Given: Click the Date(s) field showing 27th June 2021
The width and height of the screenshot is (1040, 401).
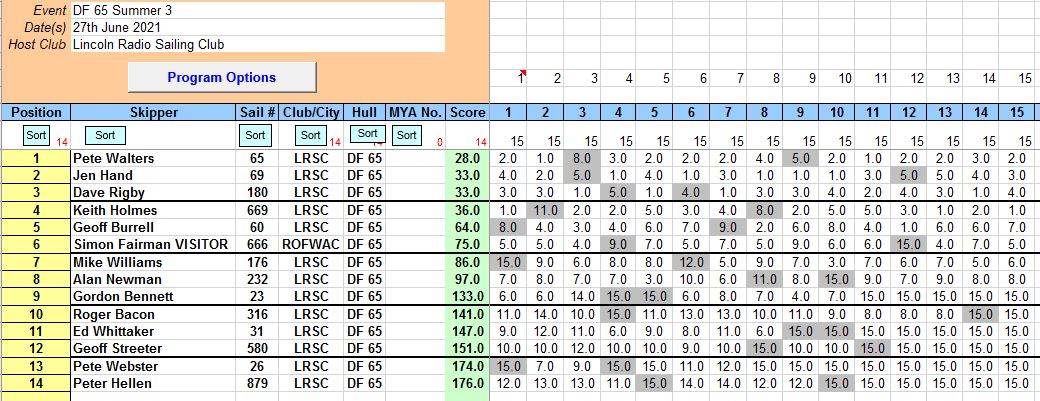Looking at the screenshot, I should (x=257, y=27).
